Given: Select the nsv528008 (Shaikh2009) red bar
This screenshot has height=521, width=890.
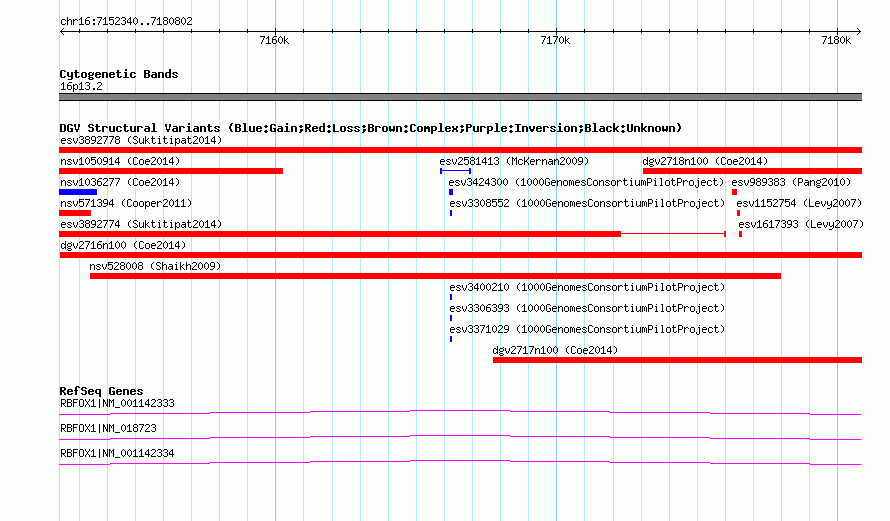Looking at the screenshot, I should pyautogui.click(x=435, y=276).
